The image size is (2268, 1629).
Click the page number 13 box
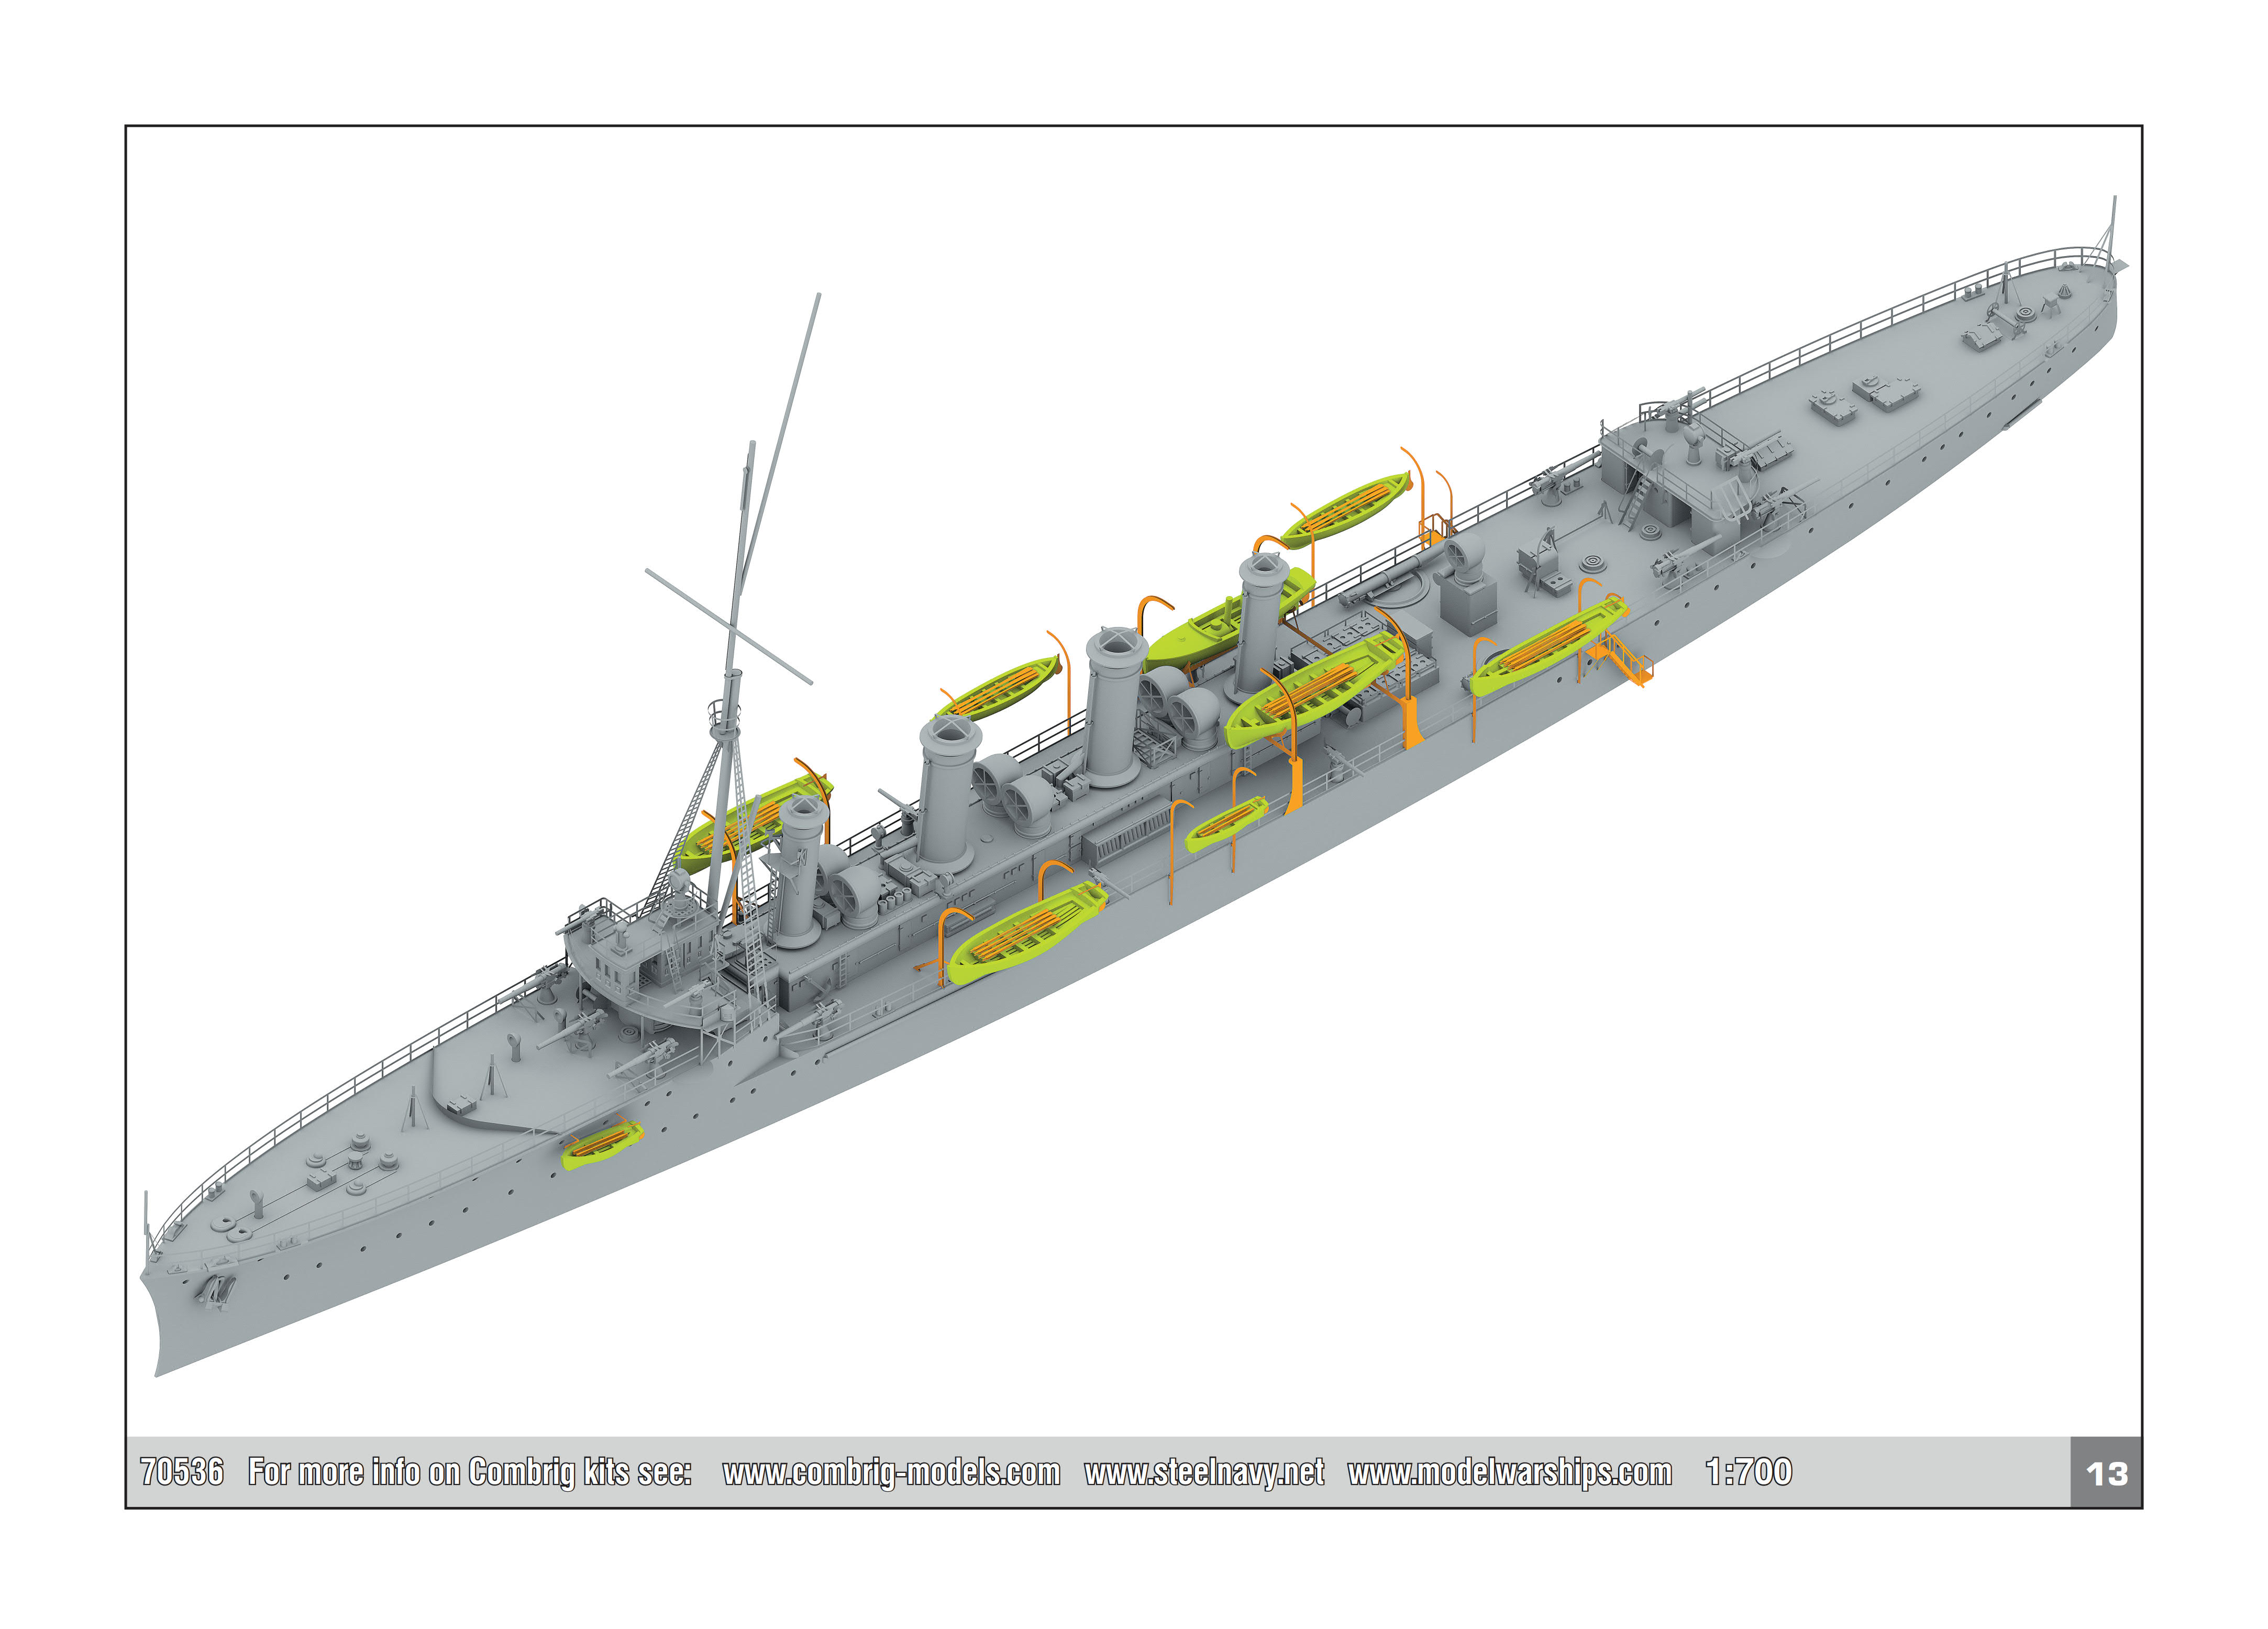(x=2105, y=1473)
